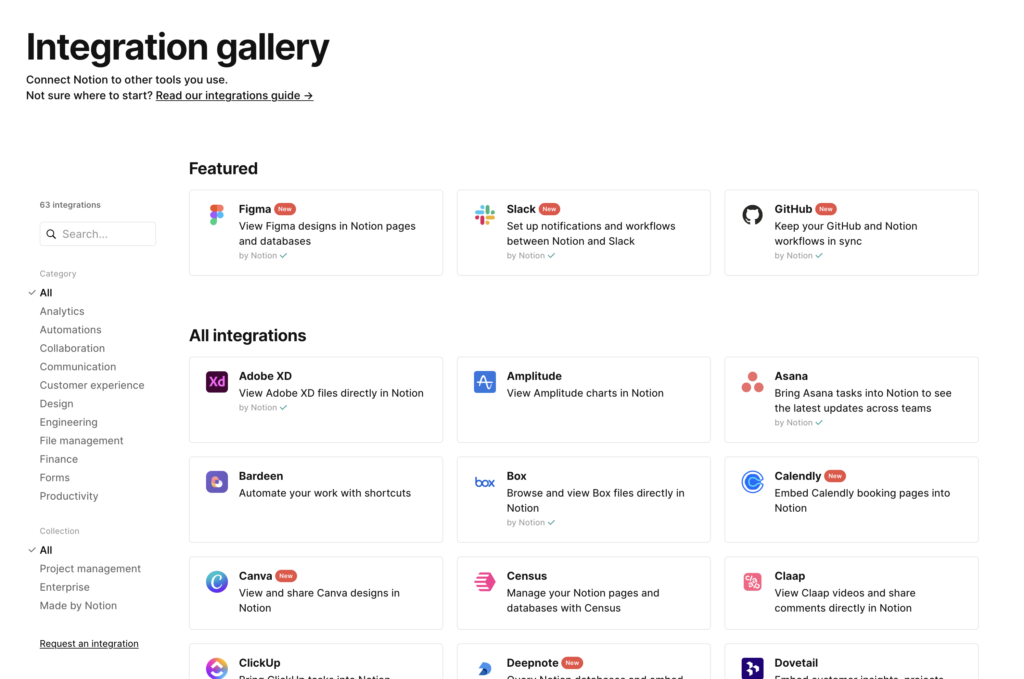Click the GitHub integration icon

point(752,214)
